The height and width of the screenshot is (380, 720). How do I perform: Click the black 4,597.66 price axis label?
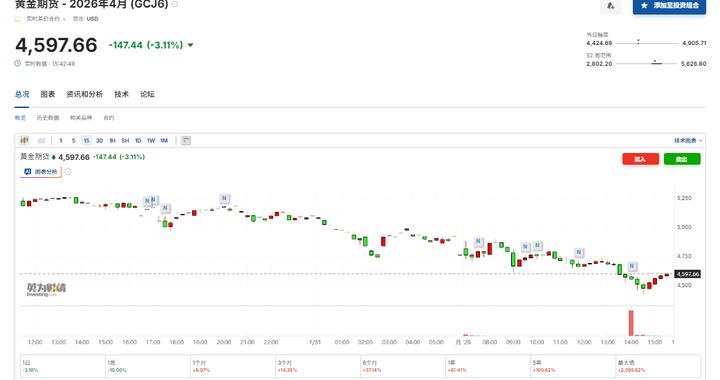click(x=687, y=274)
